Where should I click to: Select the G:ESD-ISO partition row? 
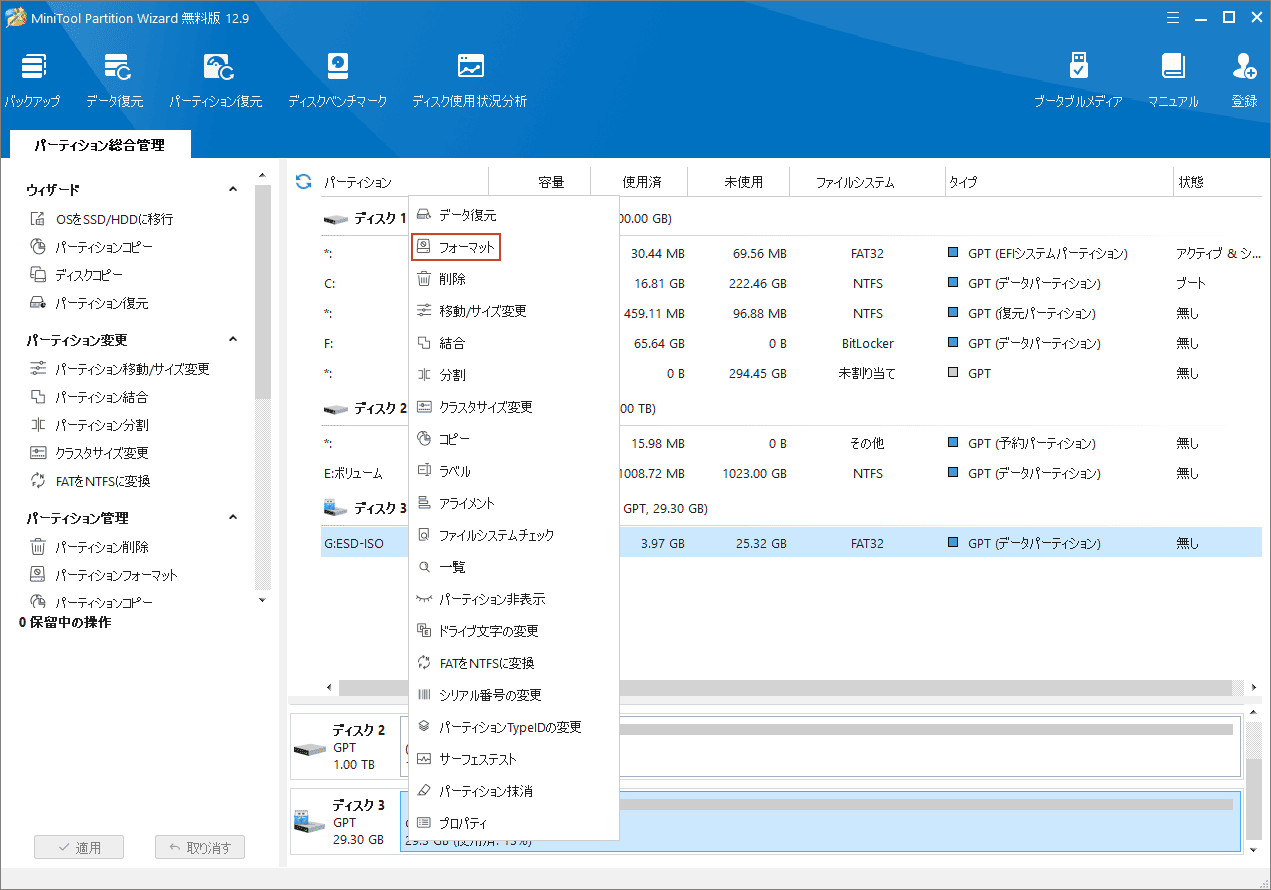(790, 543)
